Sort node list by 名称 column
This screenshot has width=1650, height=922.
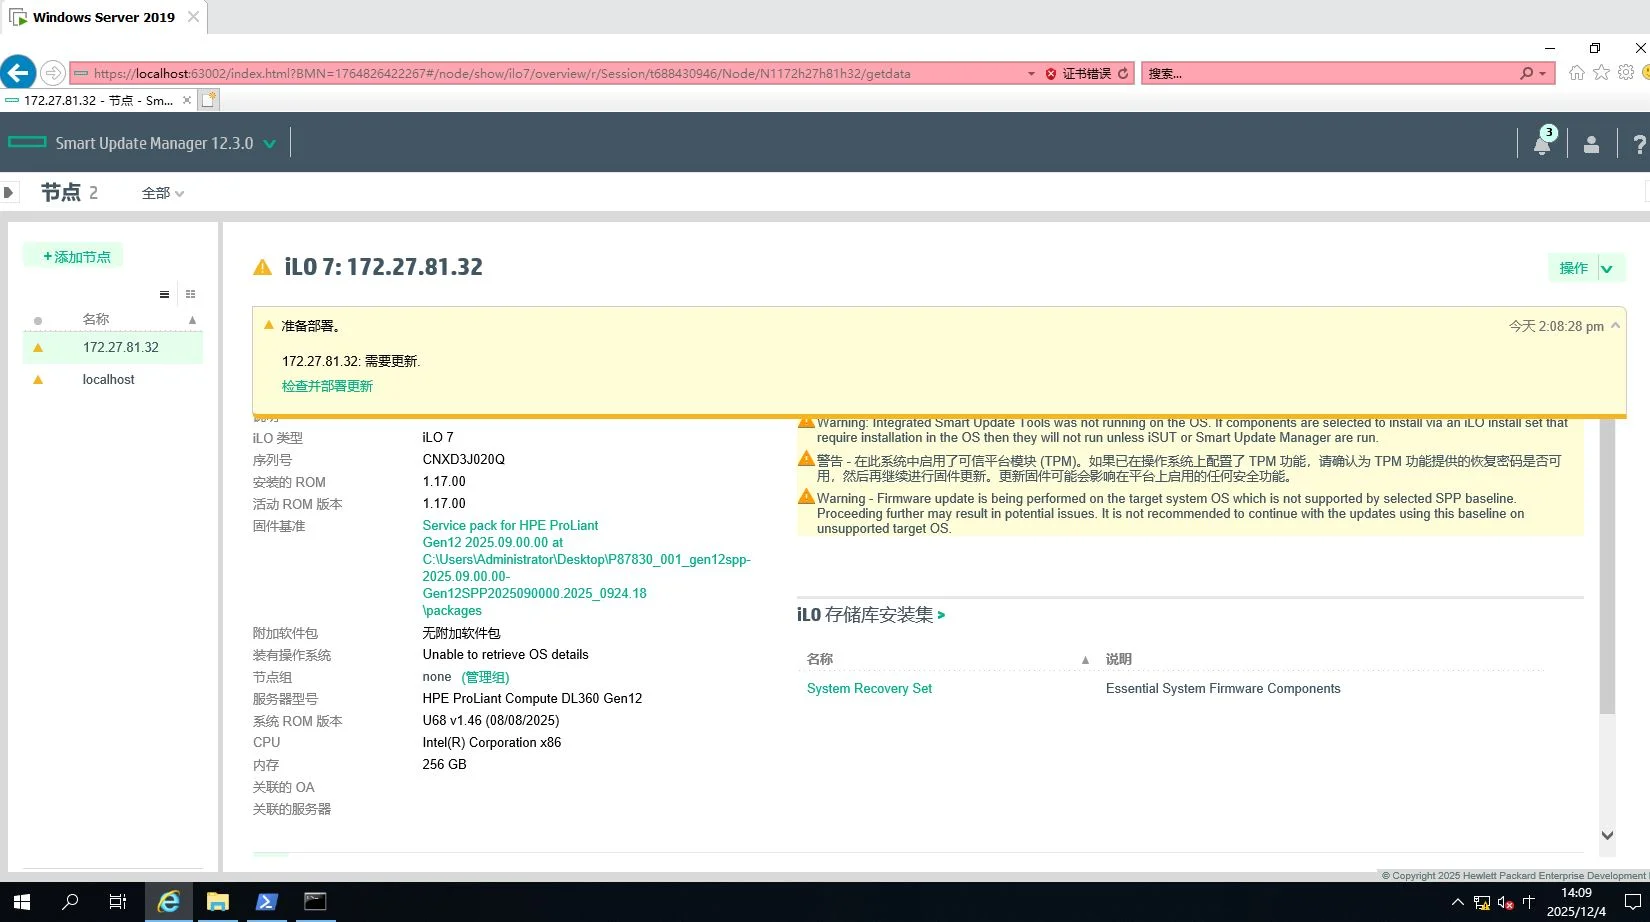point(96,319)
